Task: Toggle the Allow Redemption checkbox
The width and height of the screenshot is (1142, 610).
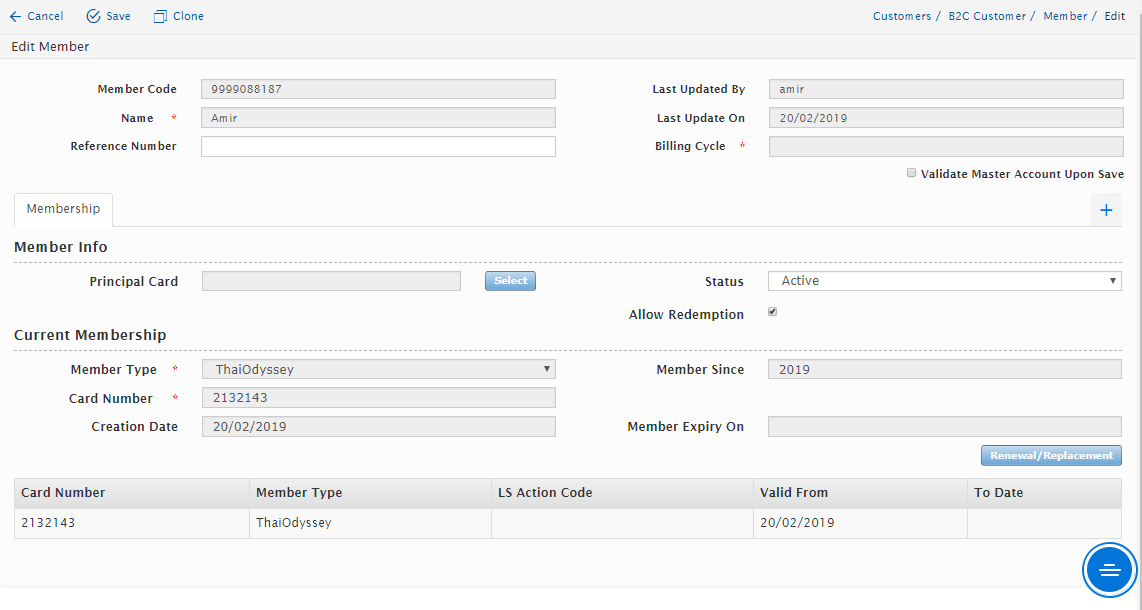Action: coord(772,312)
